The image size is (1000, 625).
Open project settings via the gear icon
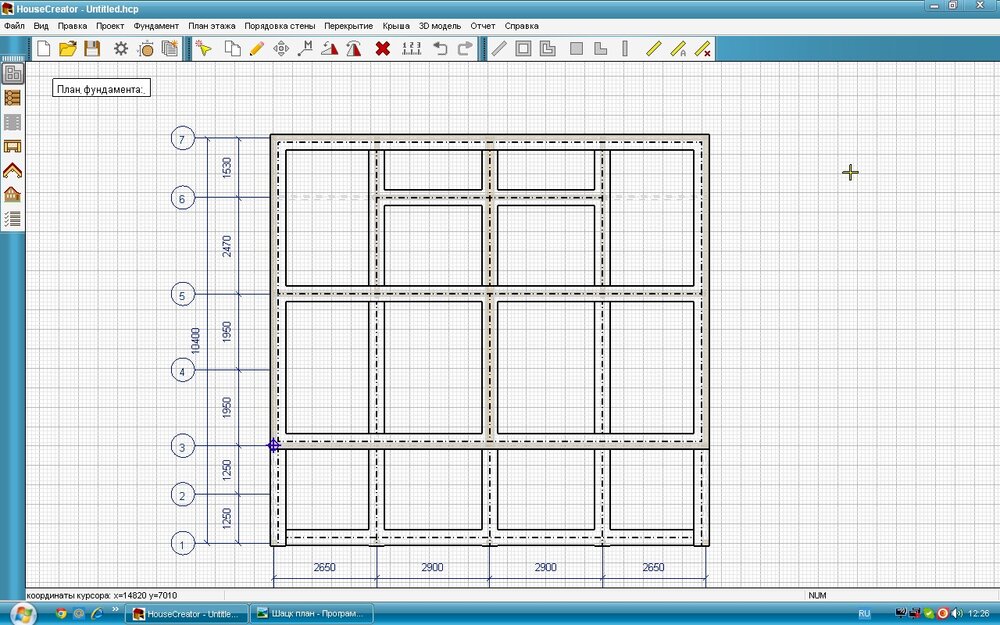[x=121, y=48]
